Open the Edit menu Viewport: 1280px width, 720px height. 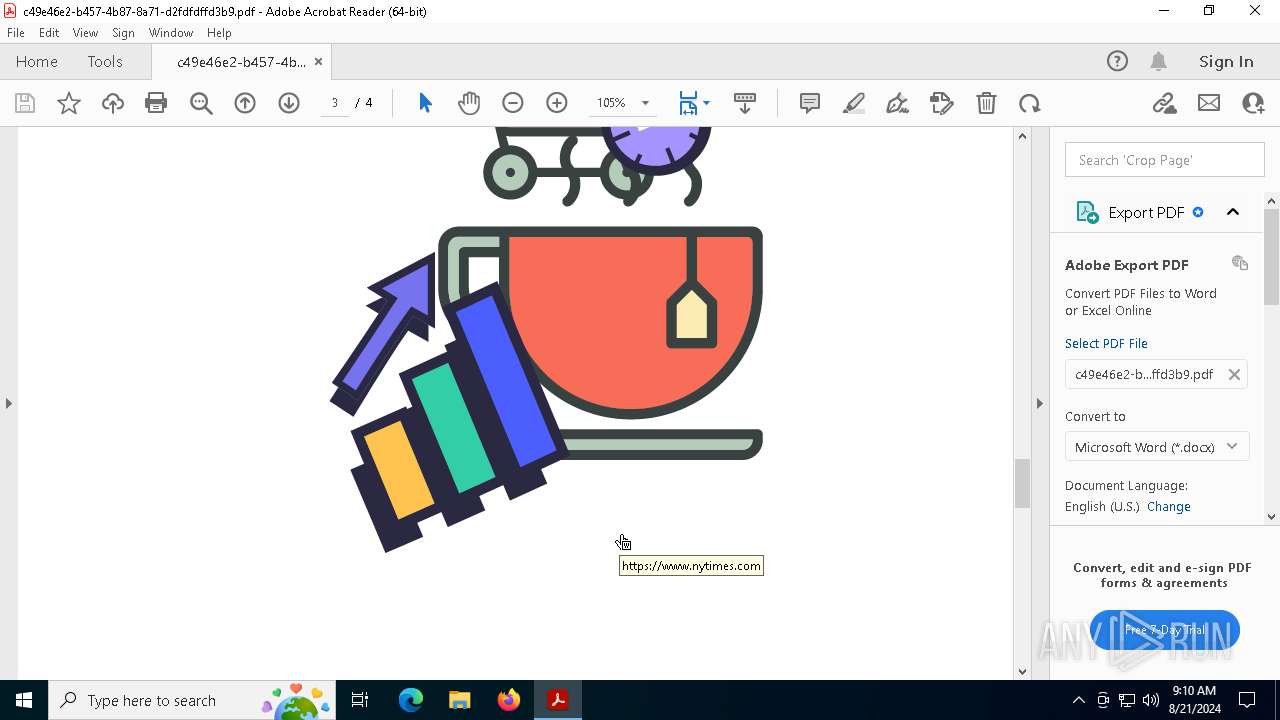pos(49,33)
